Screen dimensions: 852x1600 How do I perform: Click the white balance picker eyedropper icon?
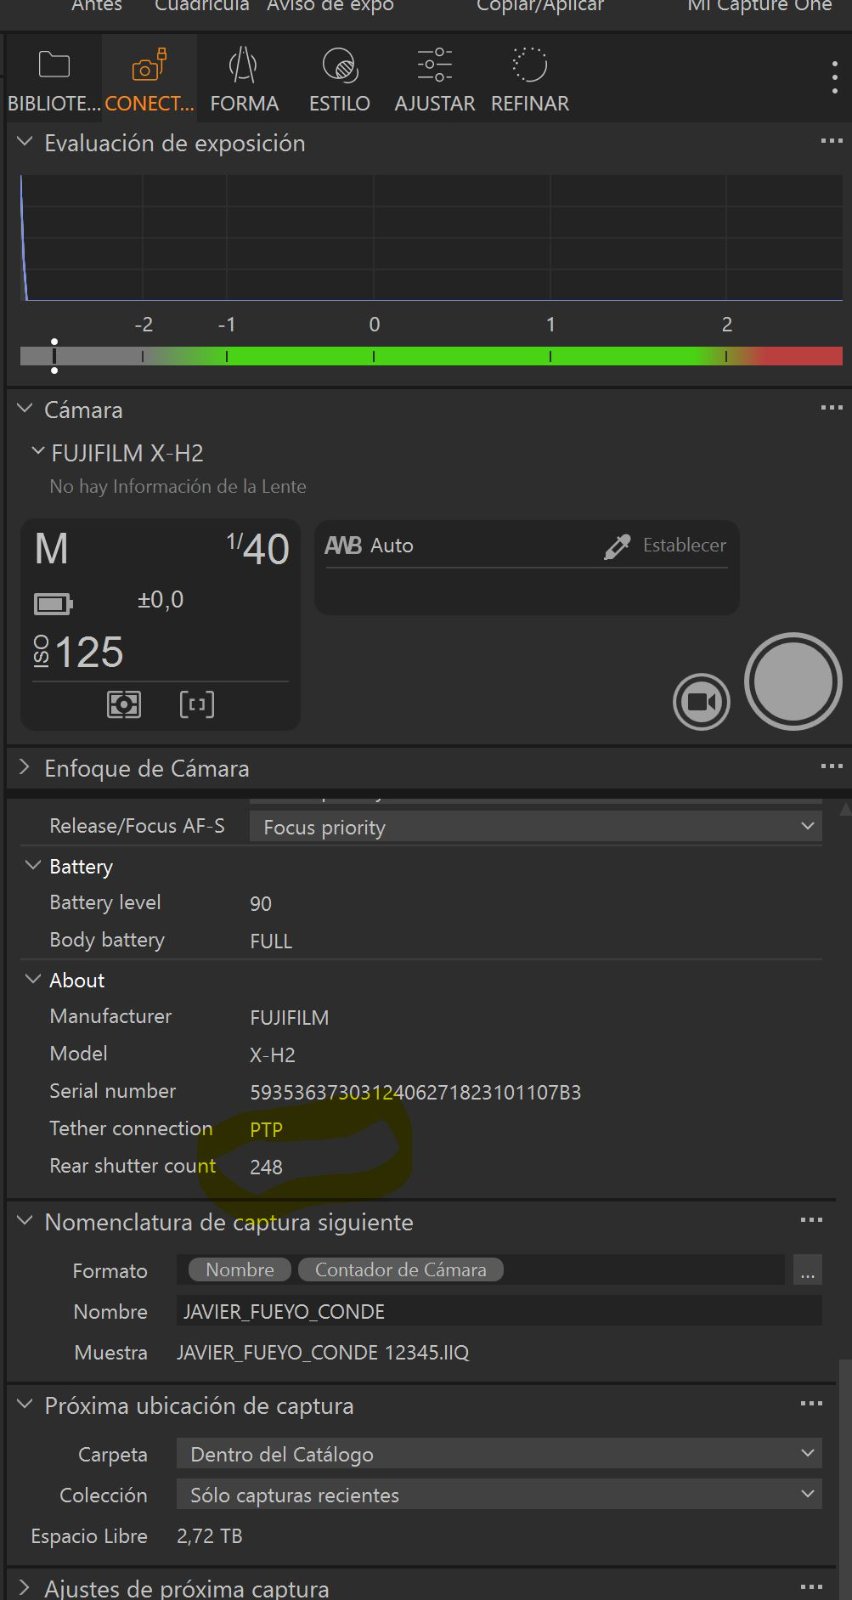click(x=617, y=546)
